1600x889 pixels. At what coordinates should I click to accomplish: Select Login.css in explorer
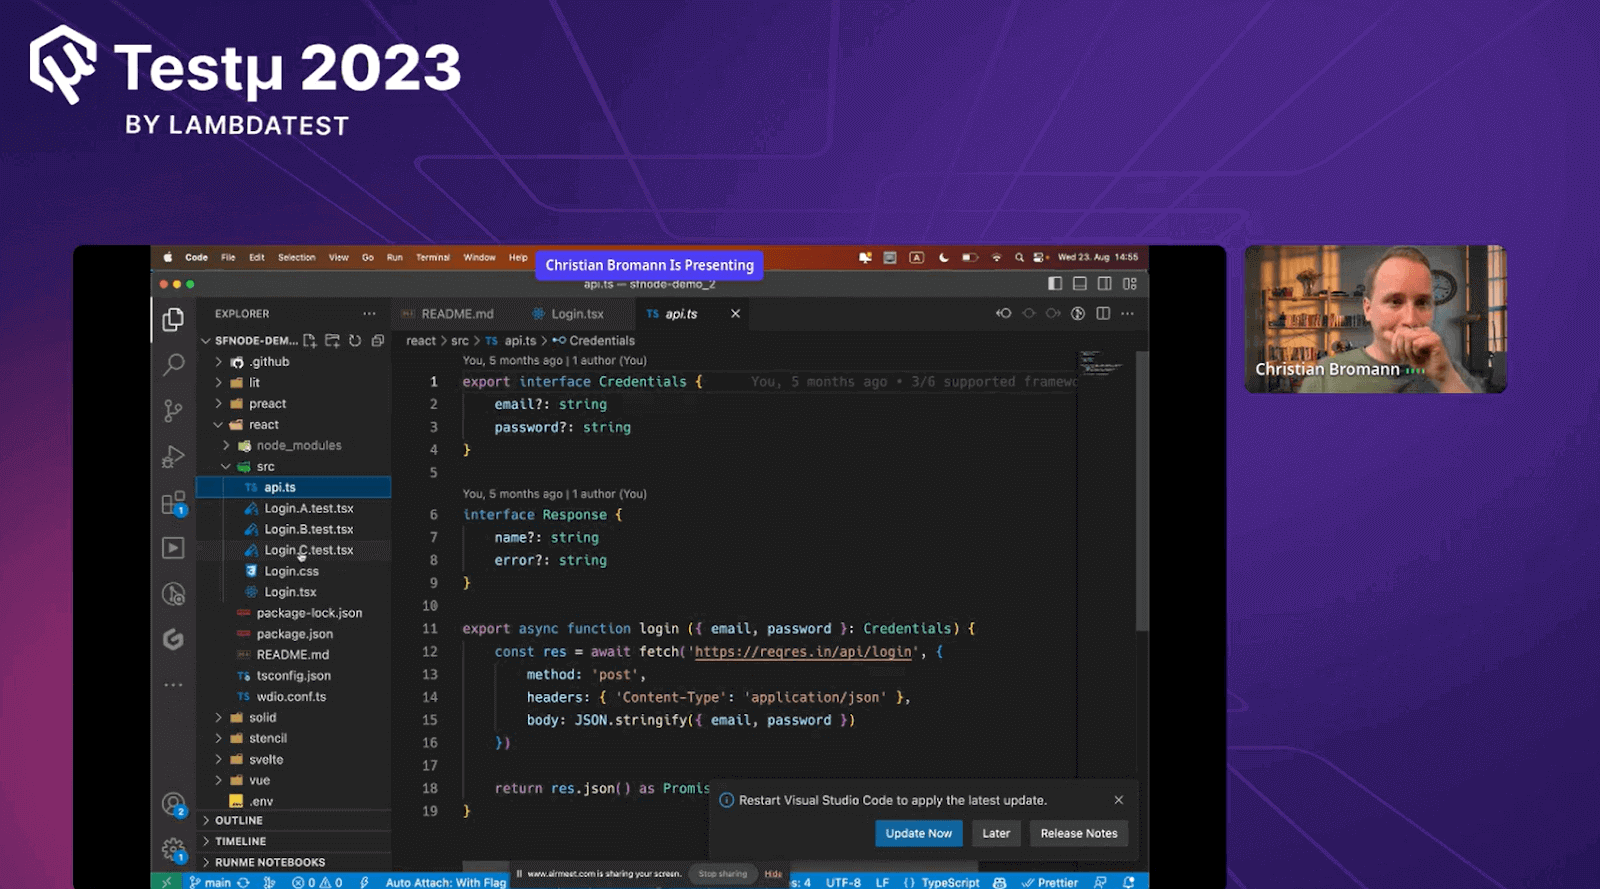click(292, 572)
